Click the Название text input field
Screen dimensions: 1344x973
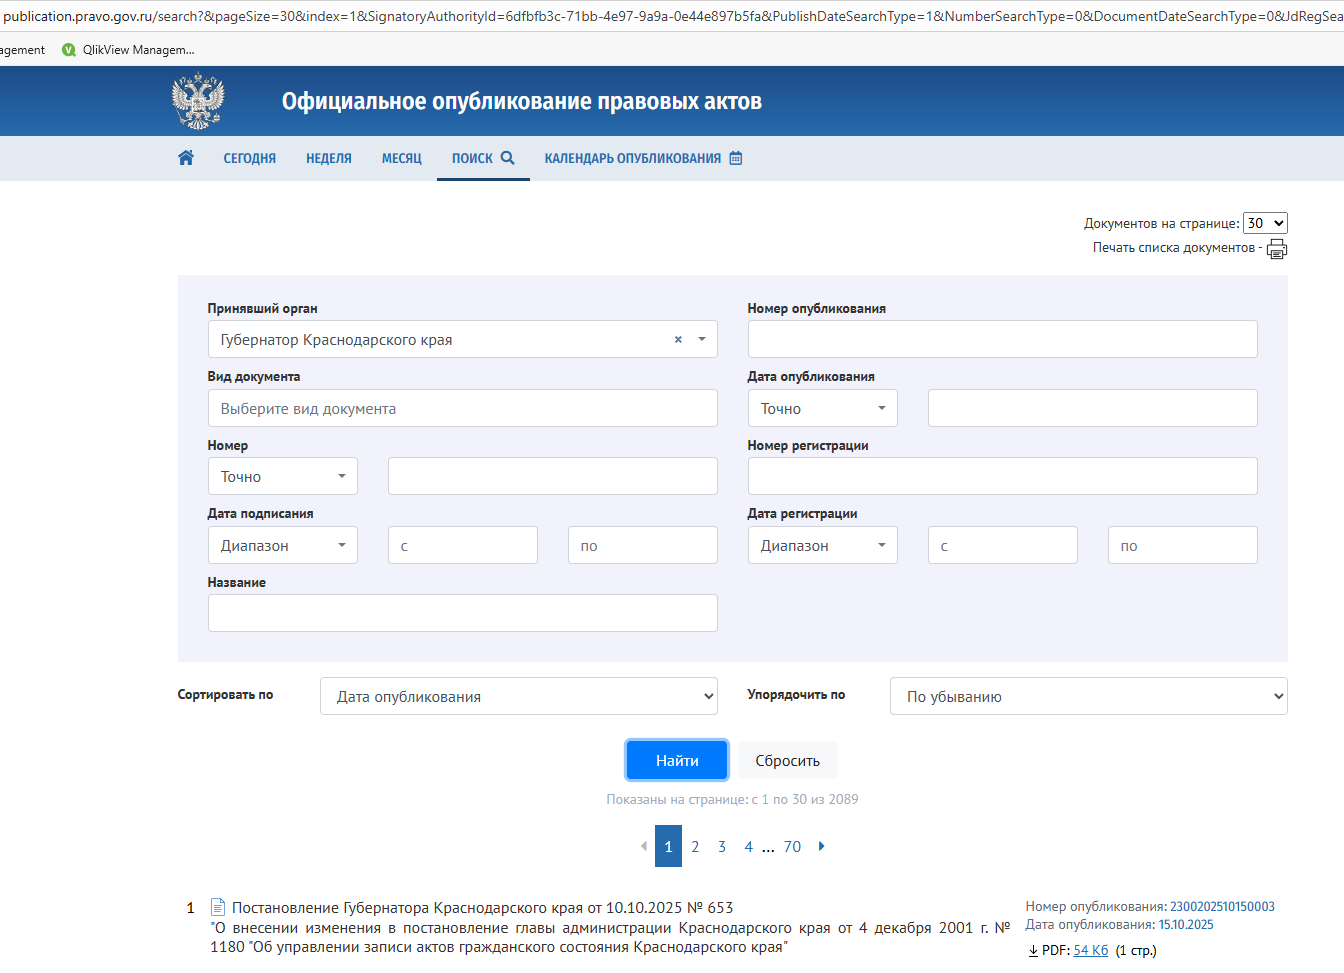(x=462, y=613)
